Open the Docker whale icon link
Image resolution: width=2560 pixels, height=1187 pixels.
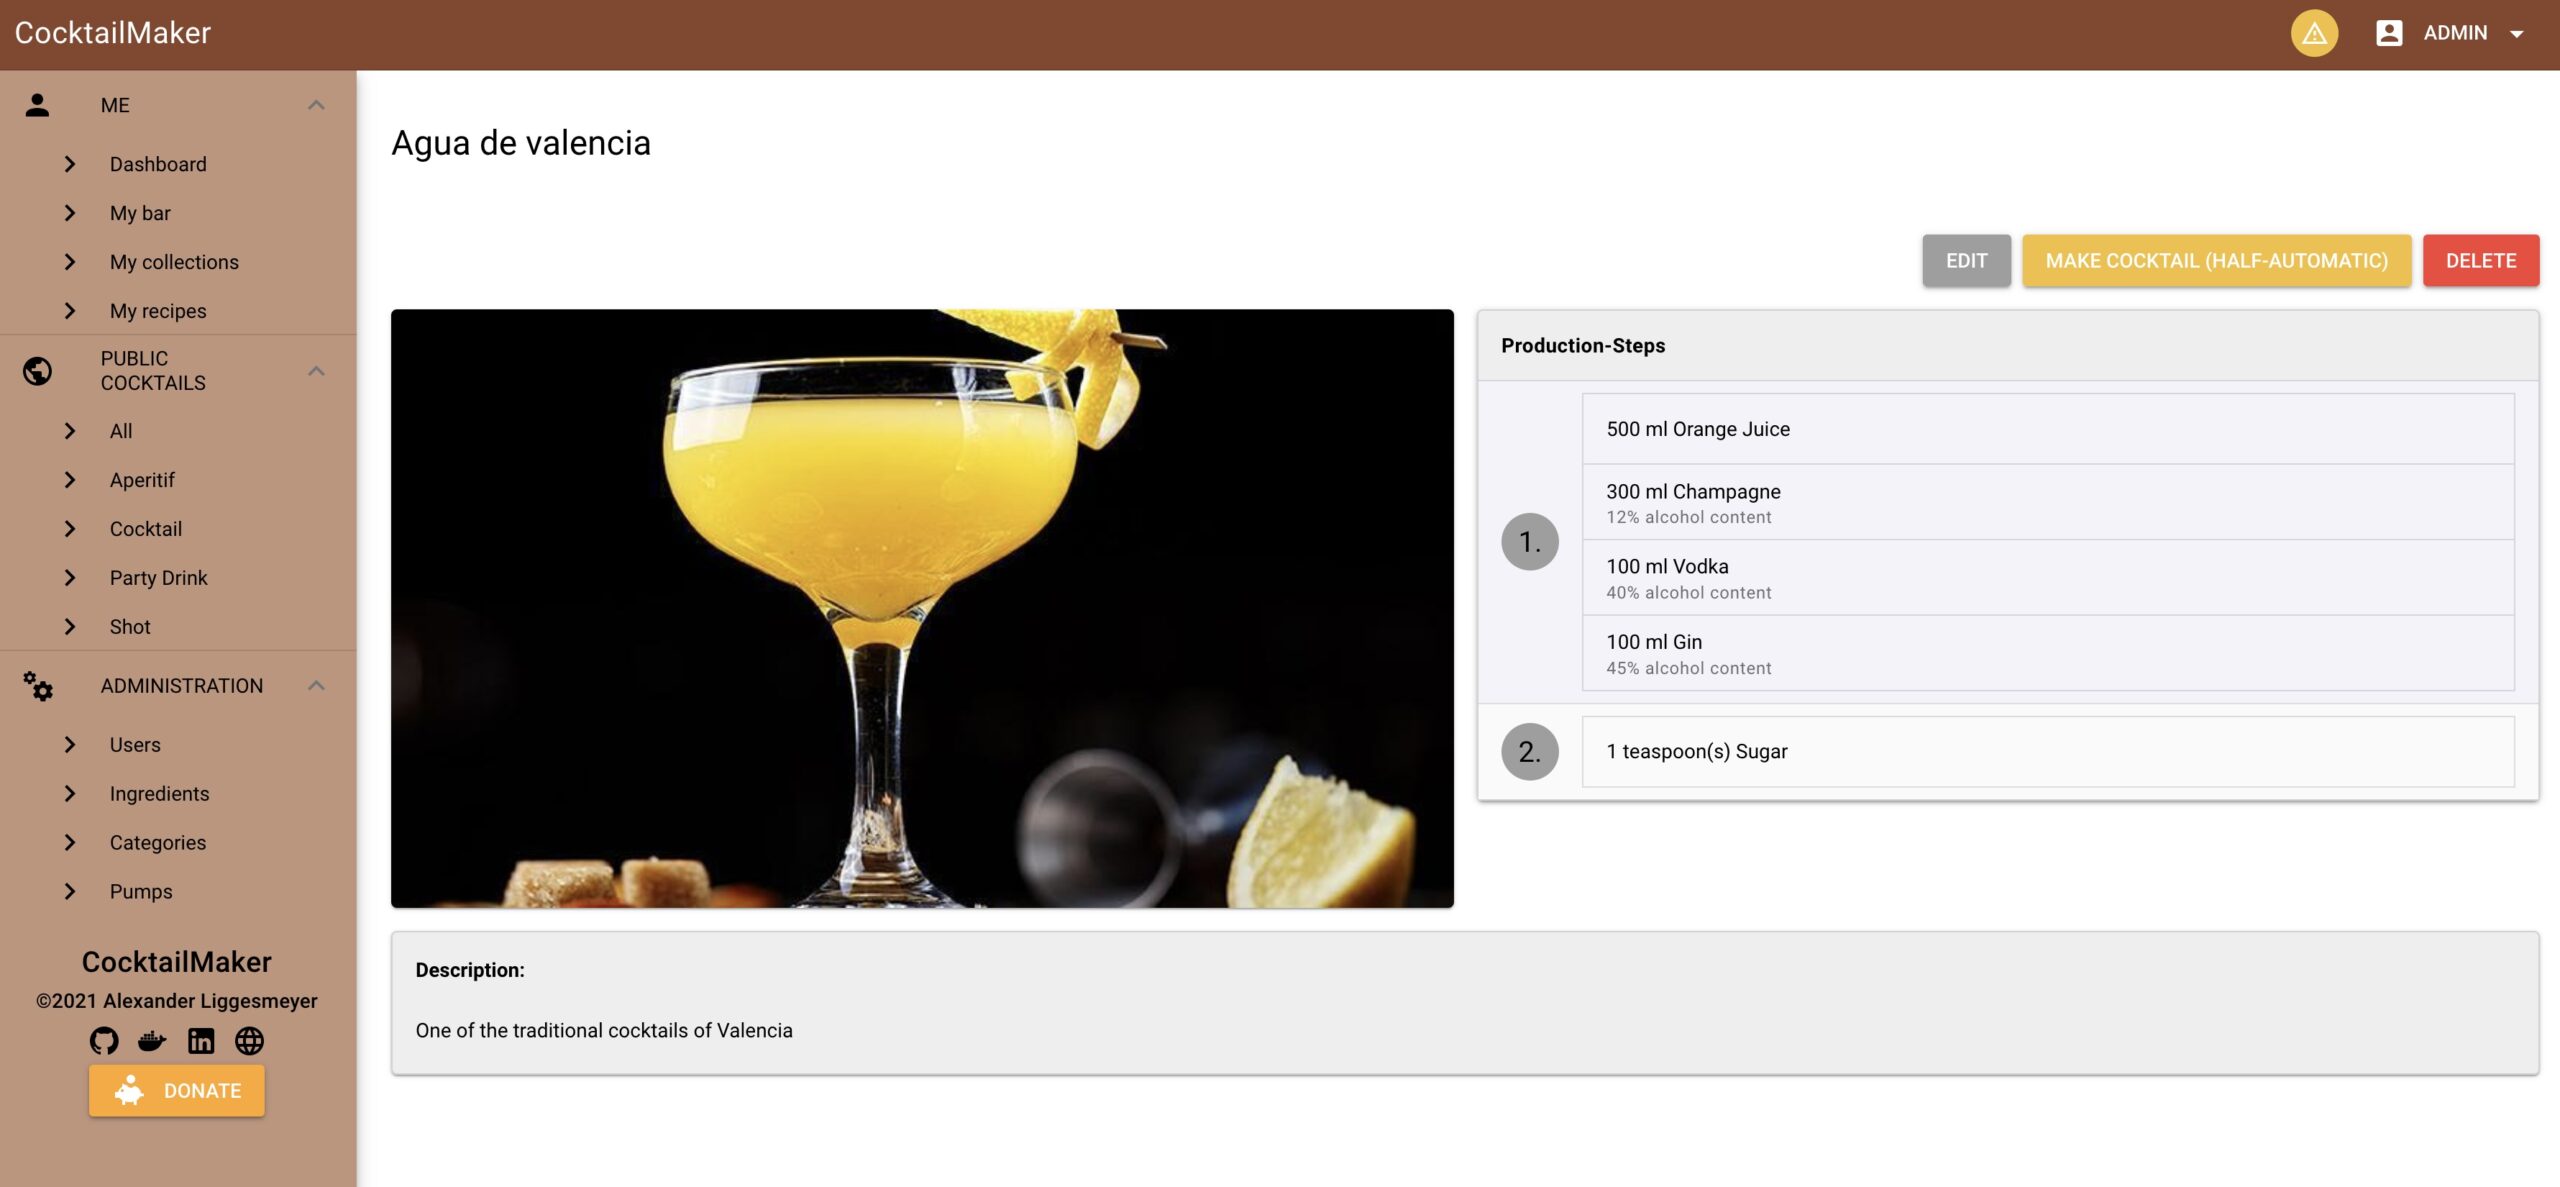pos(152,1041)
